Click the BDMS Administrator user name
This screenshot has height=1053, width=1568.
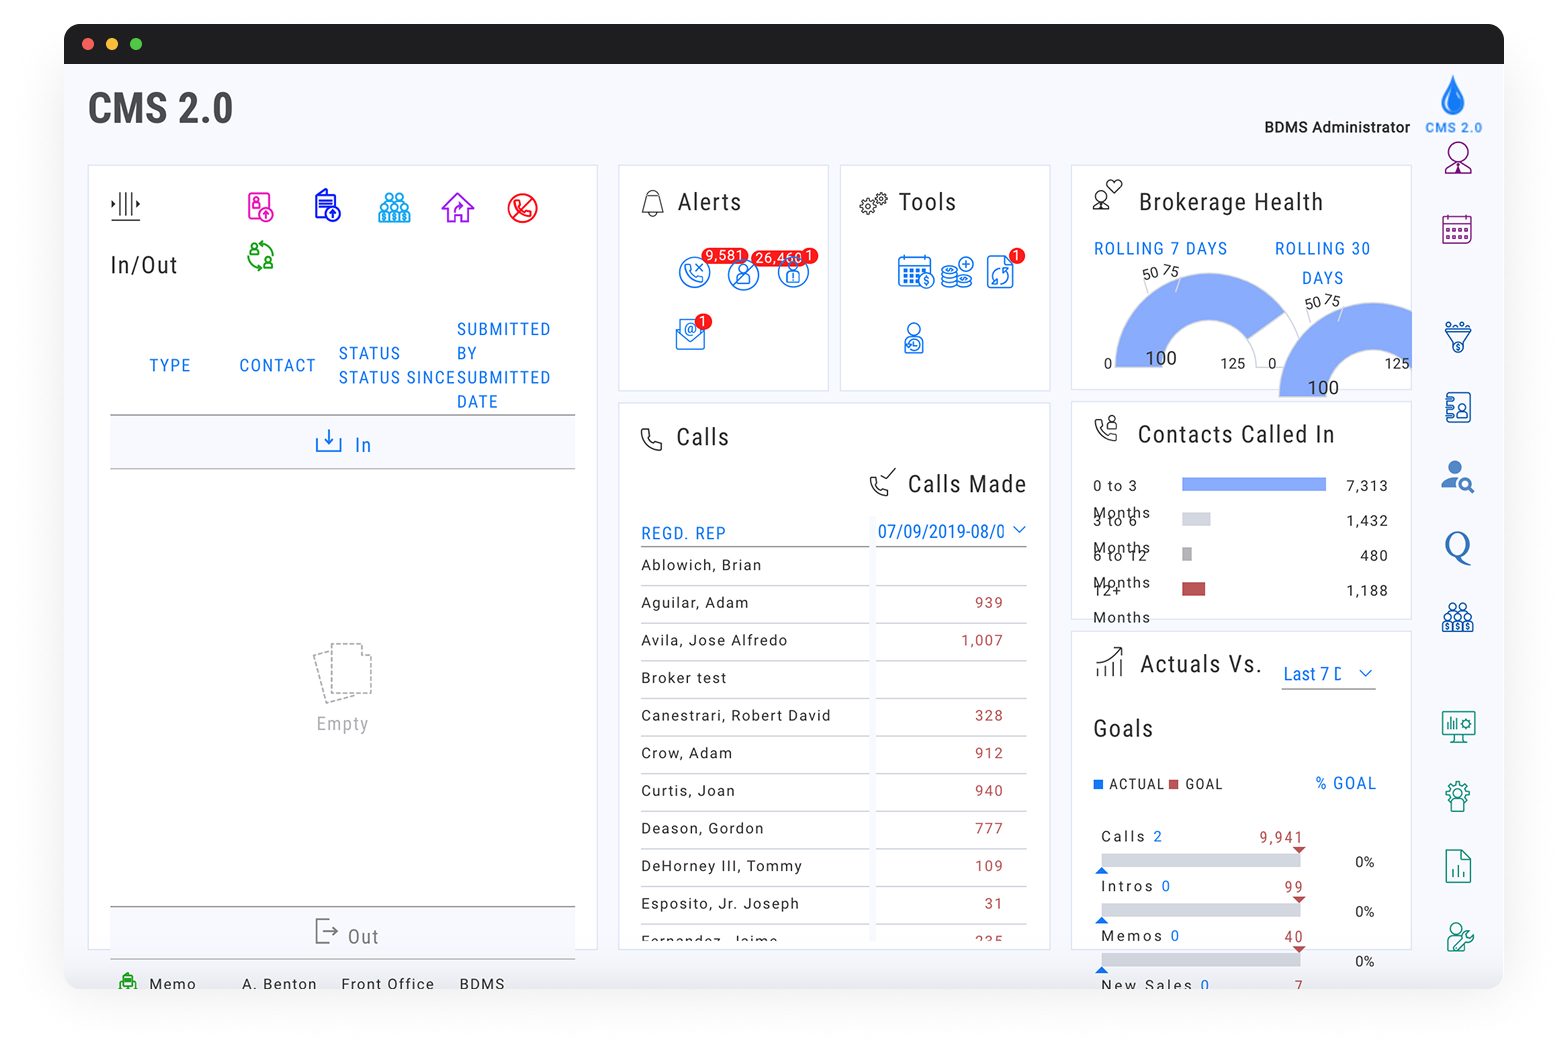coord(1336,127)
